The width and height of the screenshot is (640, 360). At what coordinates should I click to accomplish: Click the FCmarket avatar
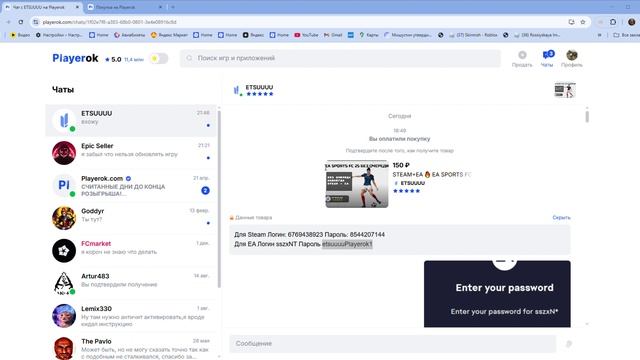[x=64, y=251]
